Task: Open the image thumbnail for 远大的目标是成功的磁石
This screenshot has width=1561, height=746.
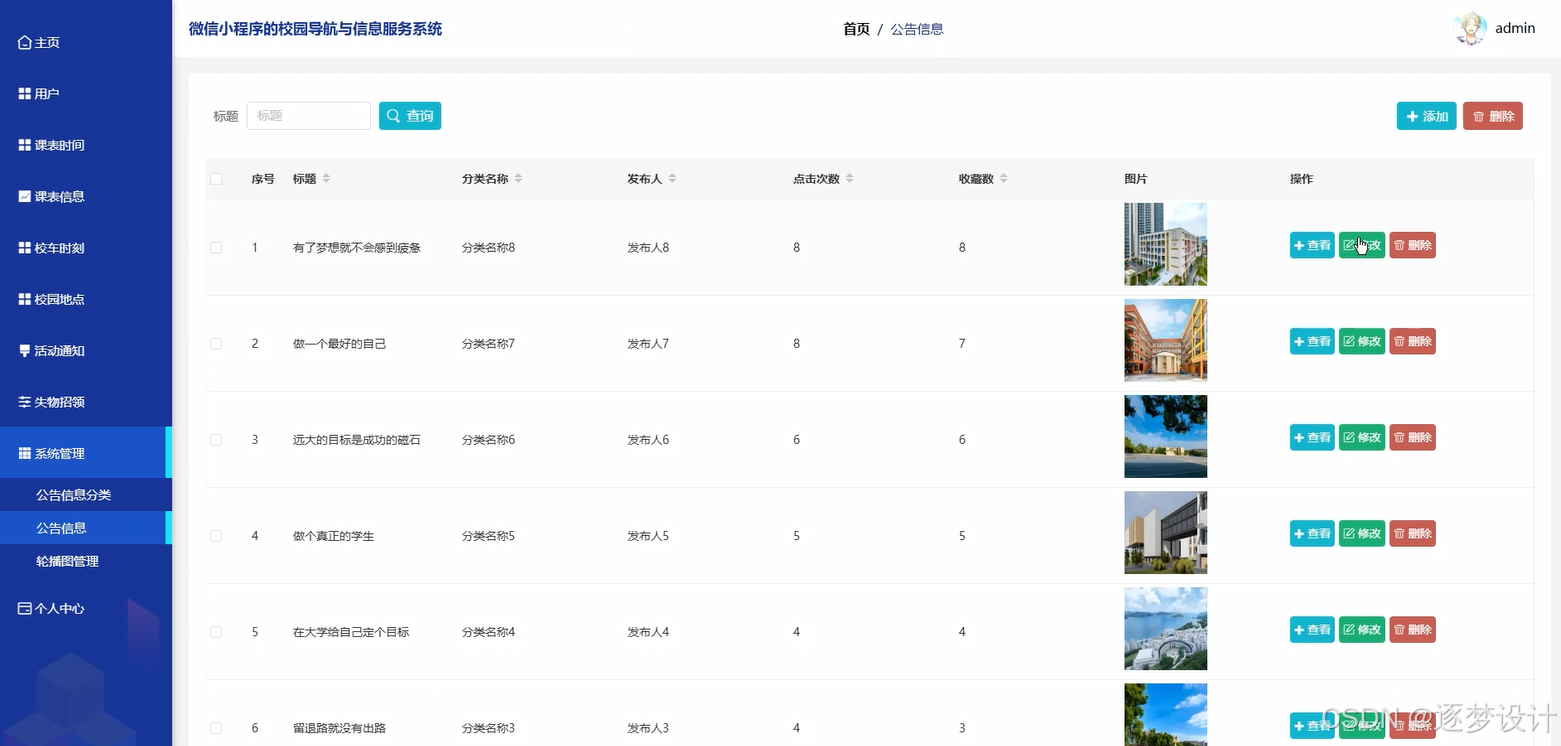Action: (1165, 436)
